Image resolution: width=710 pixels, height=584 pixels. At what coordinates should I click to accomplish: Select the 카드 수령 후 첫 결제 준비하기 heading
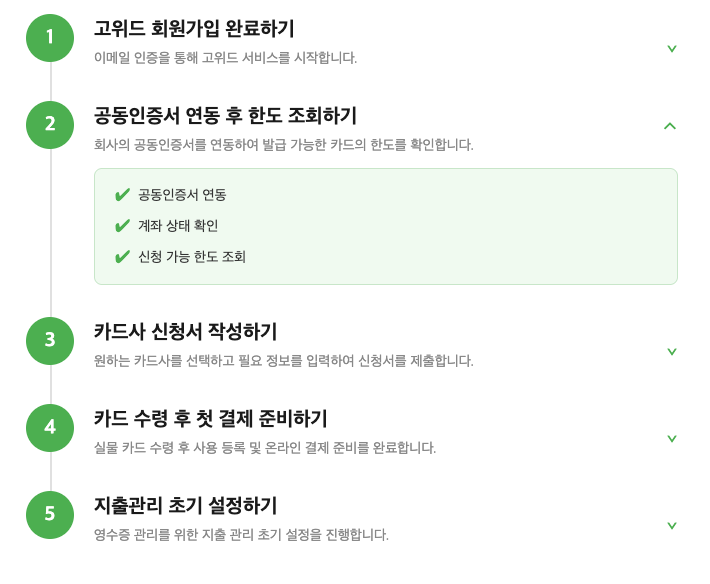(x=211, y=418)
